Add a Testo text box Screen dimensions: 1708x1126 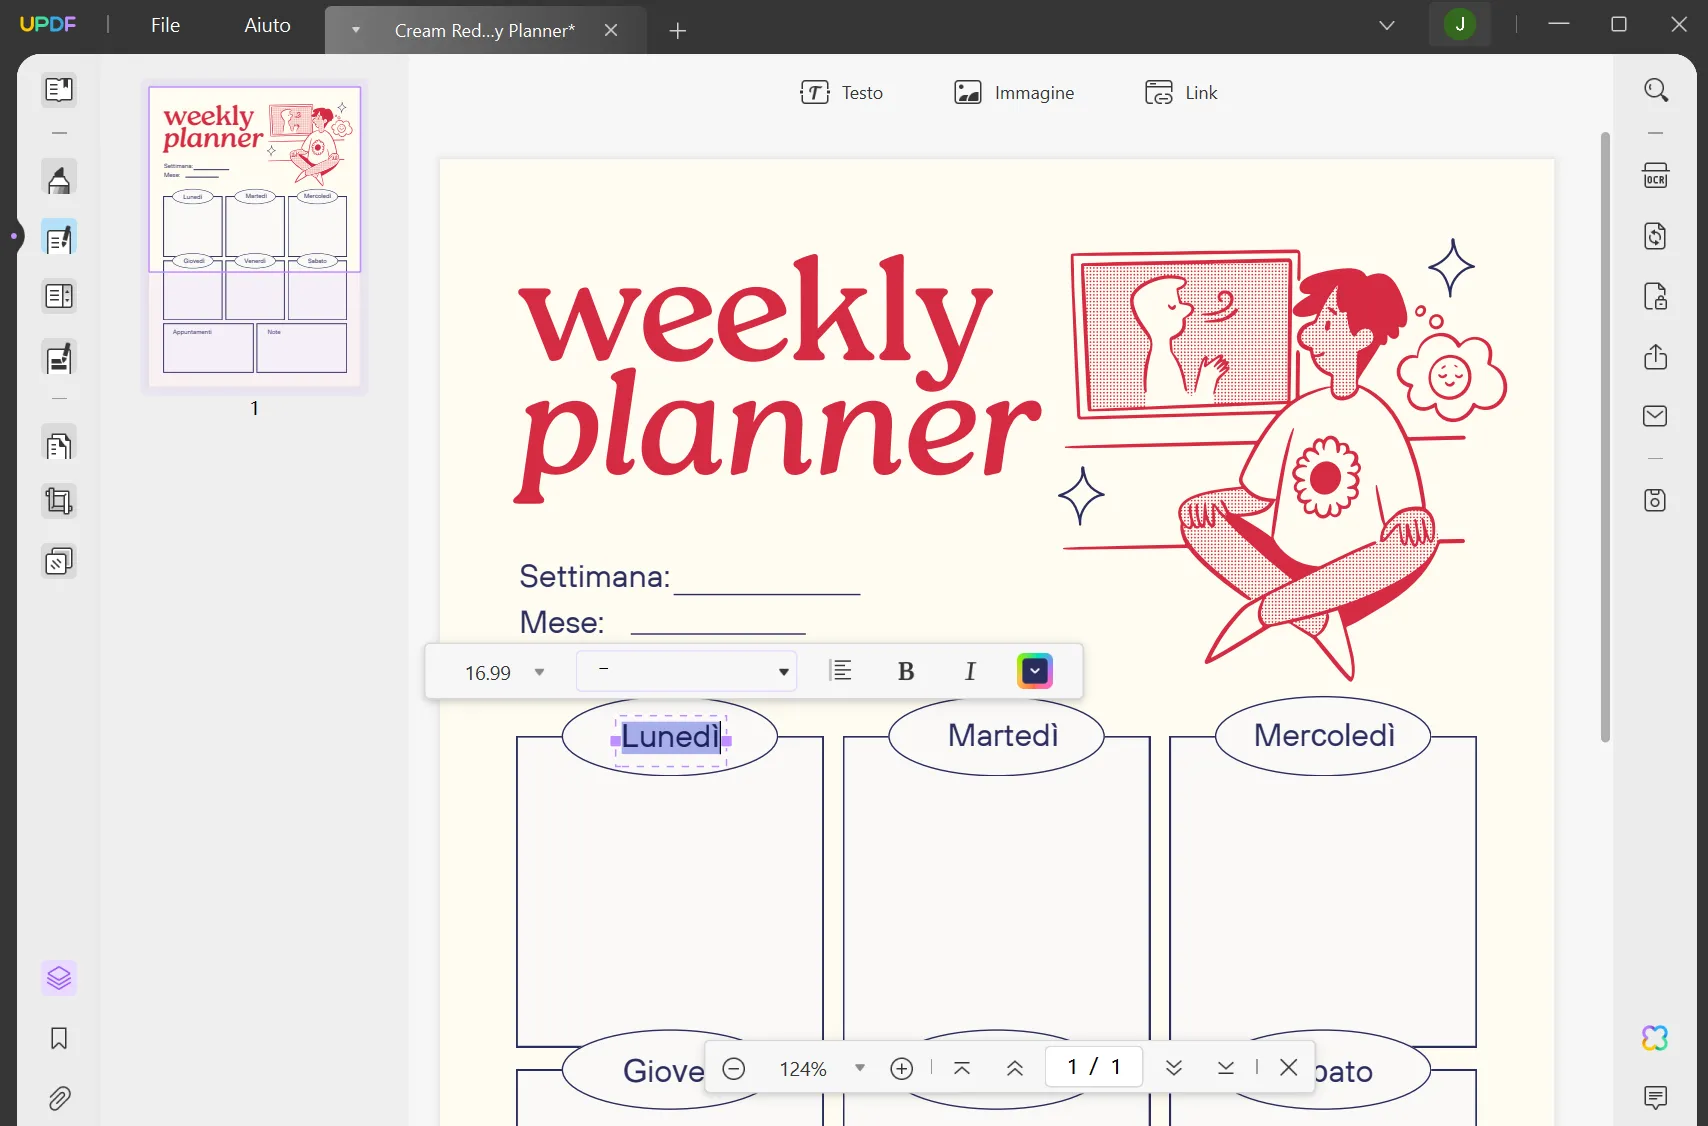[x=842, y=93]
